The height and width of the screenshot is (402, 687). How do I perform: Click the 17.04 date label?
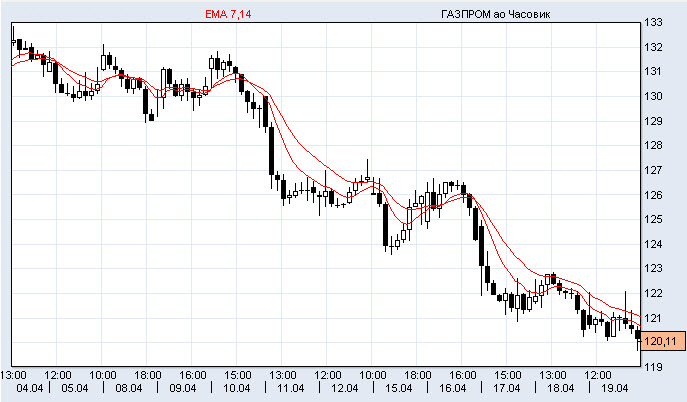pyautogui.click(x=507, y=388)
